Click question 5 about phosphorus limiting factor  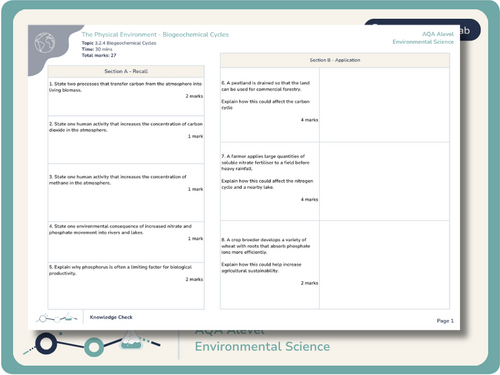click(x=120, y=270)
